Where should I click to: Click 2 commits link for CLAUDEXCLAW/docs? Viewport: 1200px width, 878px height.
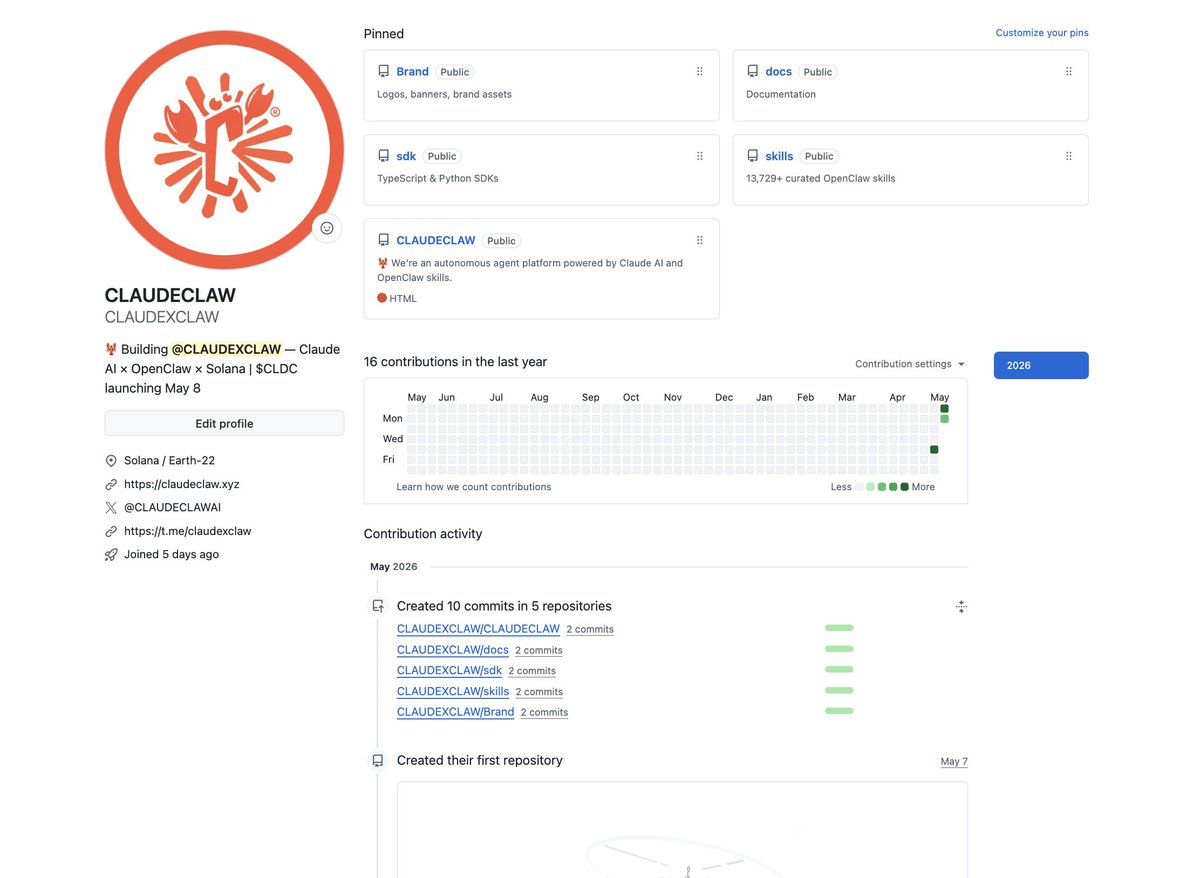539,651
